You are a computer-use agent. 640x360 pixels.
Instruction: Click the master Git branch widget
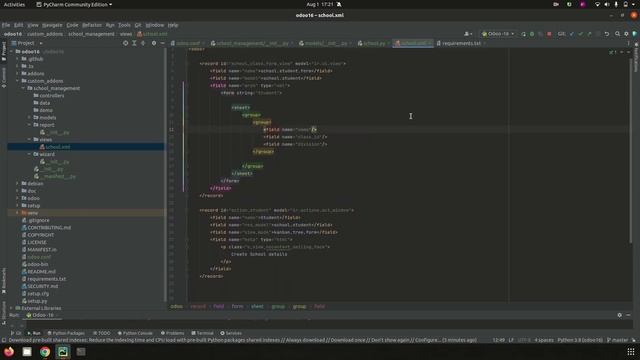point(617,340)
